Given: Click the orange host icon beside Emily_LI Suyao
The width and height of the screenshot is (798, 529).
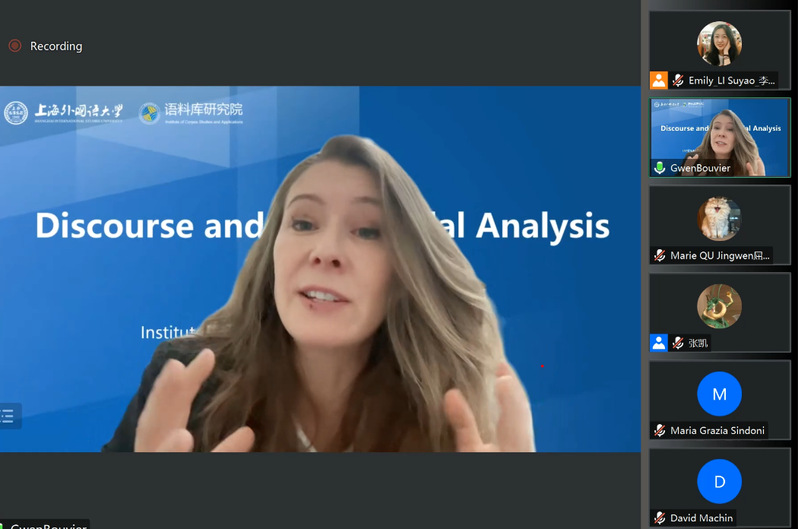Looking at the screenshot, I should point(658,80).
